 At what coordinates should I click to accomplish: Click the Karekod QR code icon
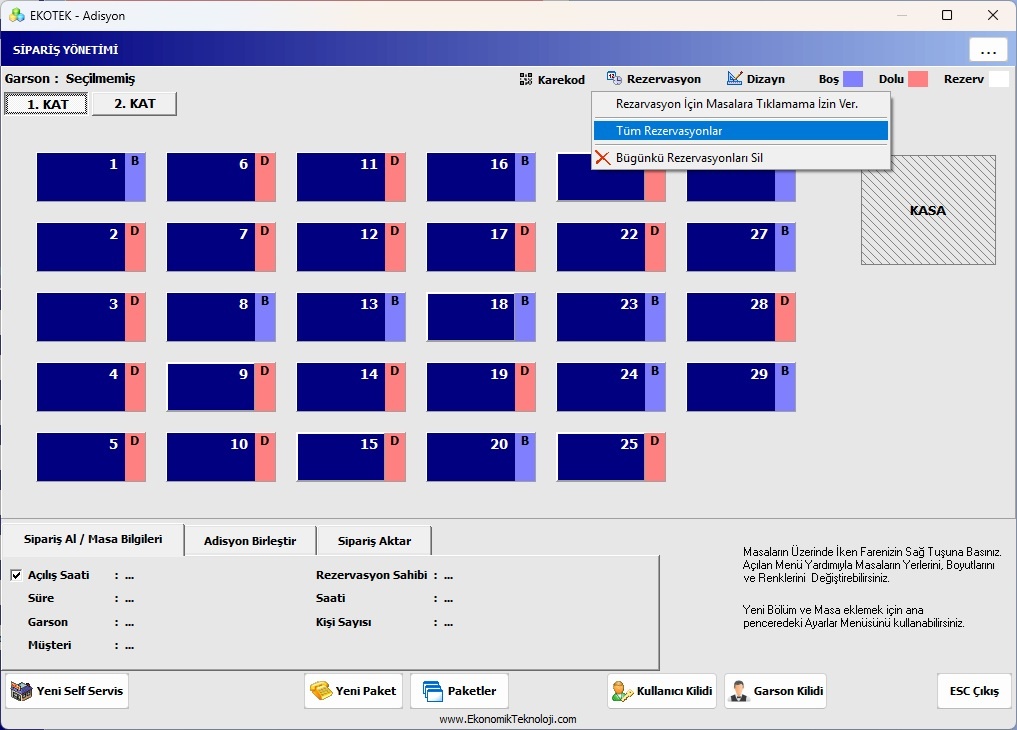tap(526, 79)
